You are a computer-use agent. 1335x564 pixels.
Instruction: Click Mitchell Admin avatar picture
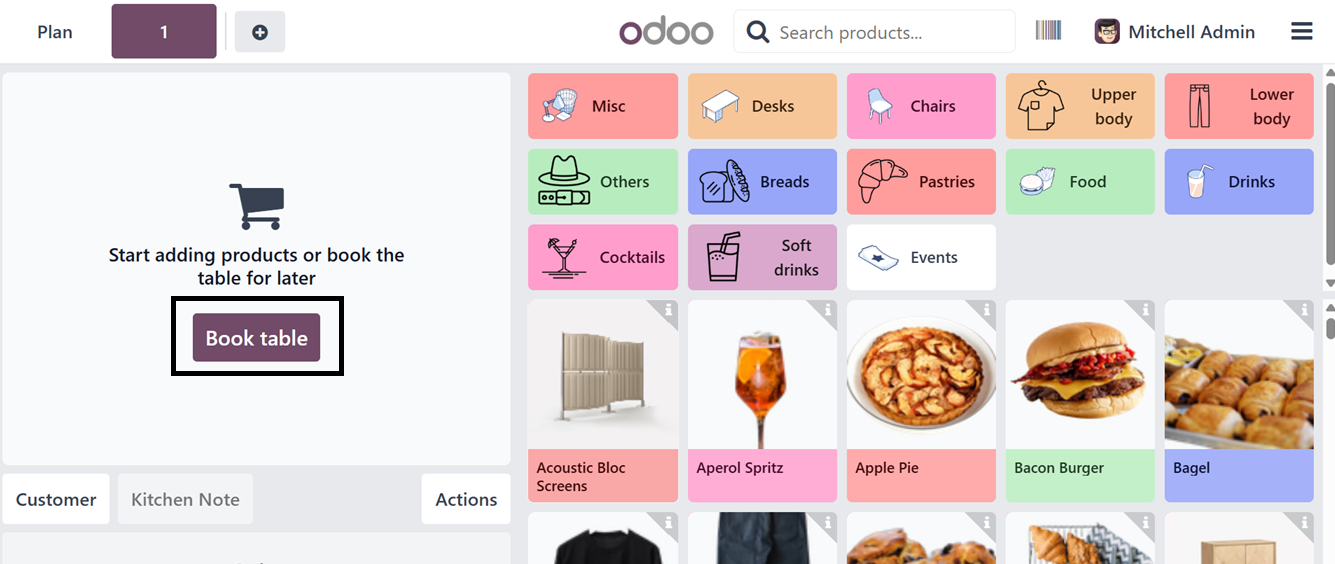1107,32
